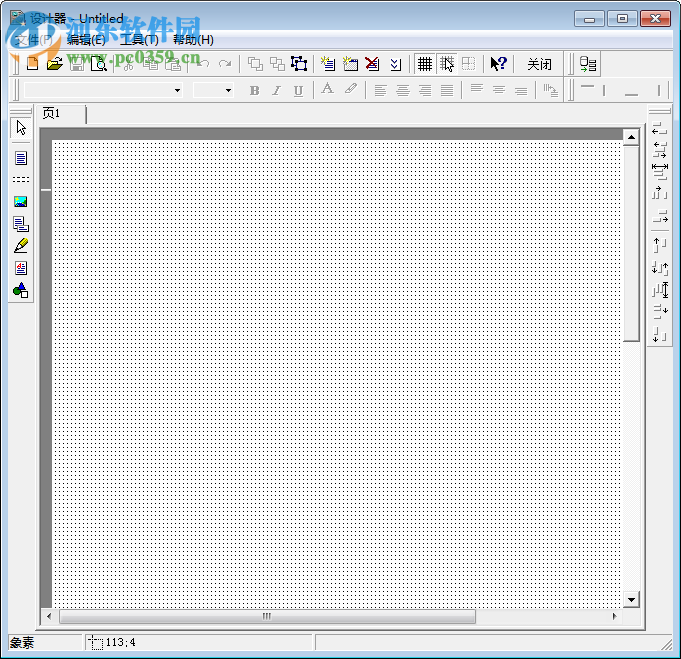Screen dimensions: 681x659
Task: Click the vertical scrollbar thumb
Action: (631, 244)
